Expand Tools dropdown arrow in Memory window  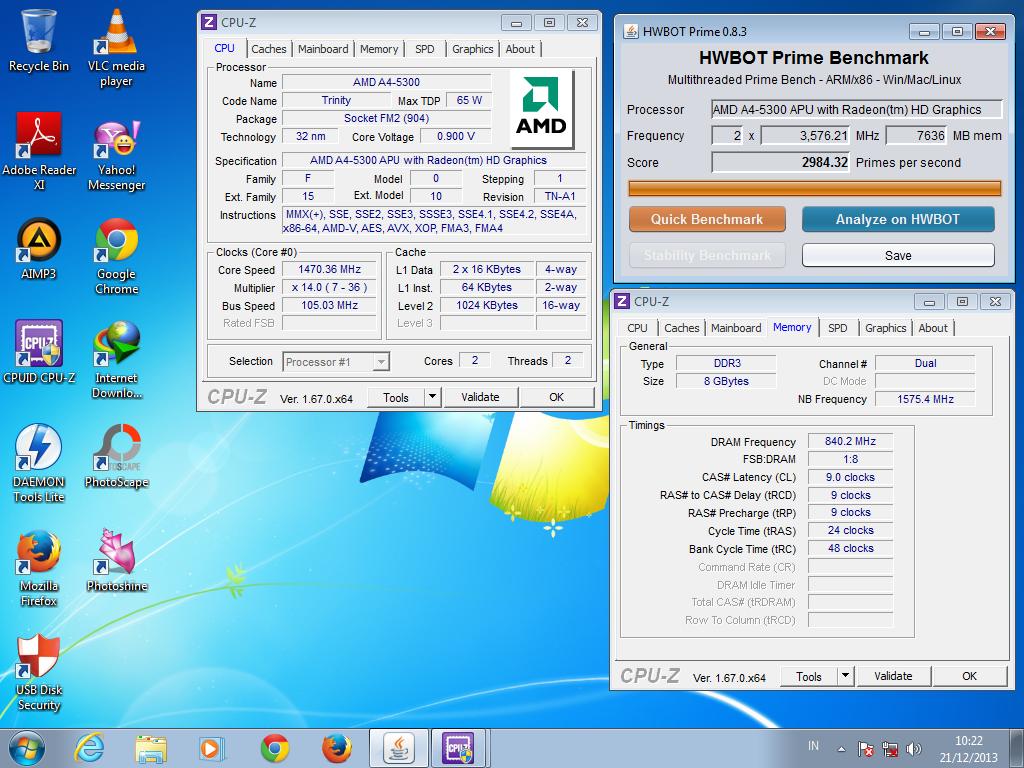(845, 676)
